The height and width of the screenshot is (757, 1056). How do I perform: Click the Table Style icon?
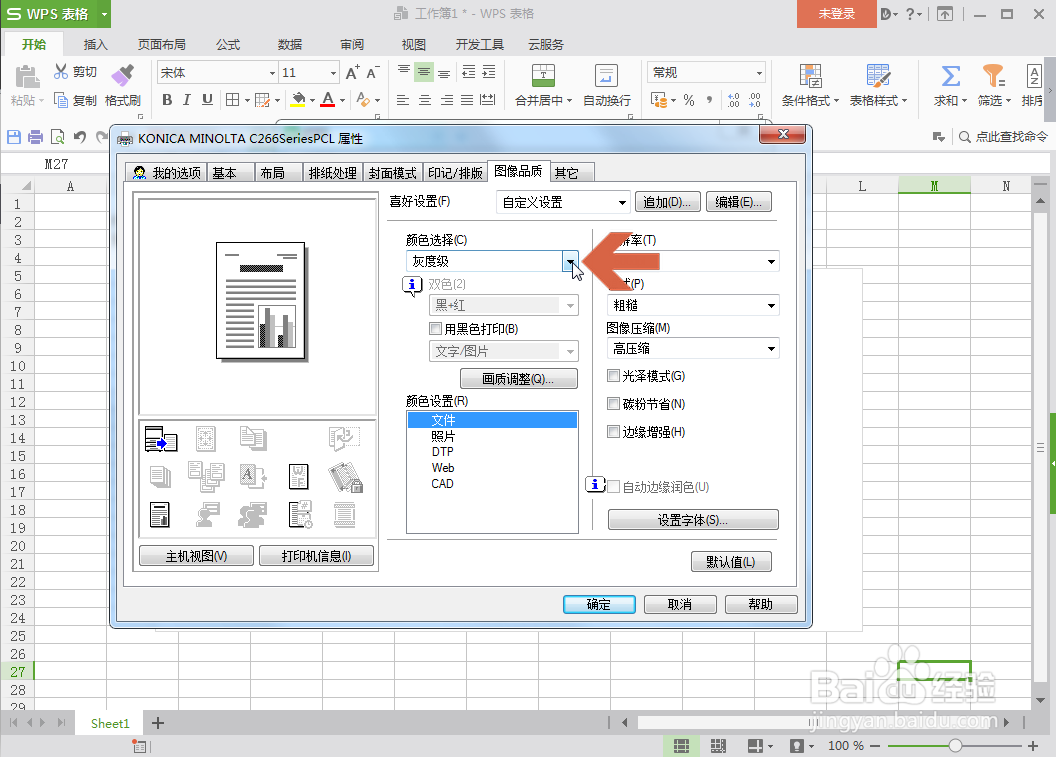click(878, 75)
